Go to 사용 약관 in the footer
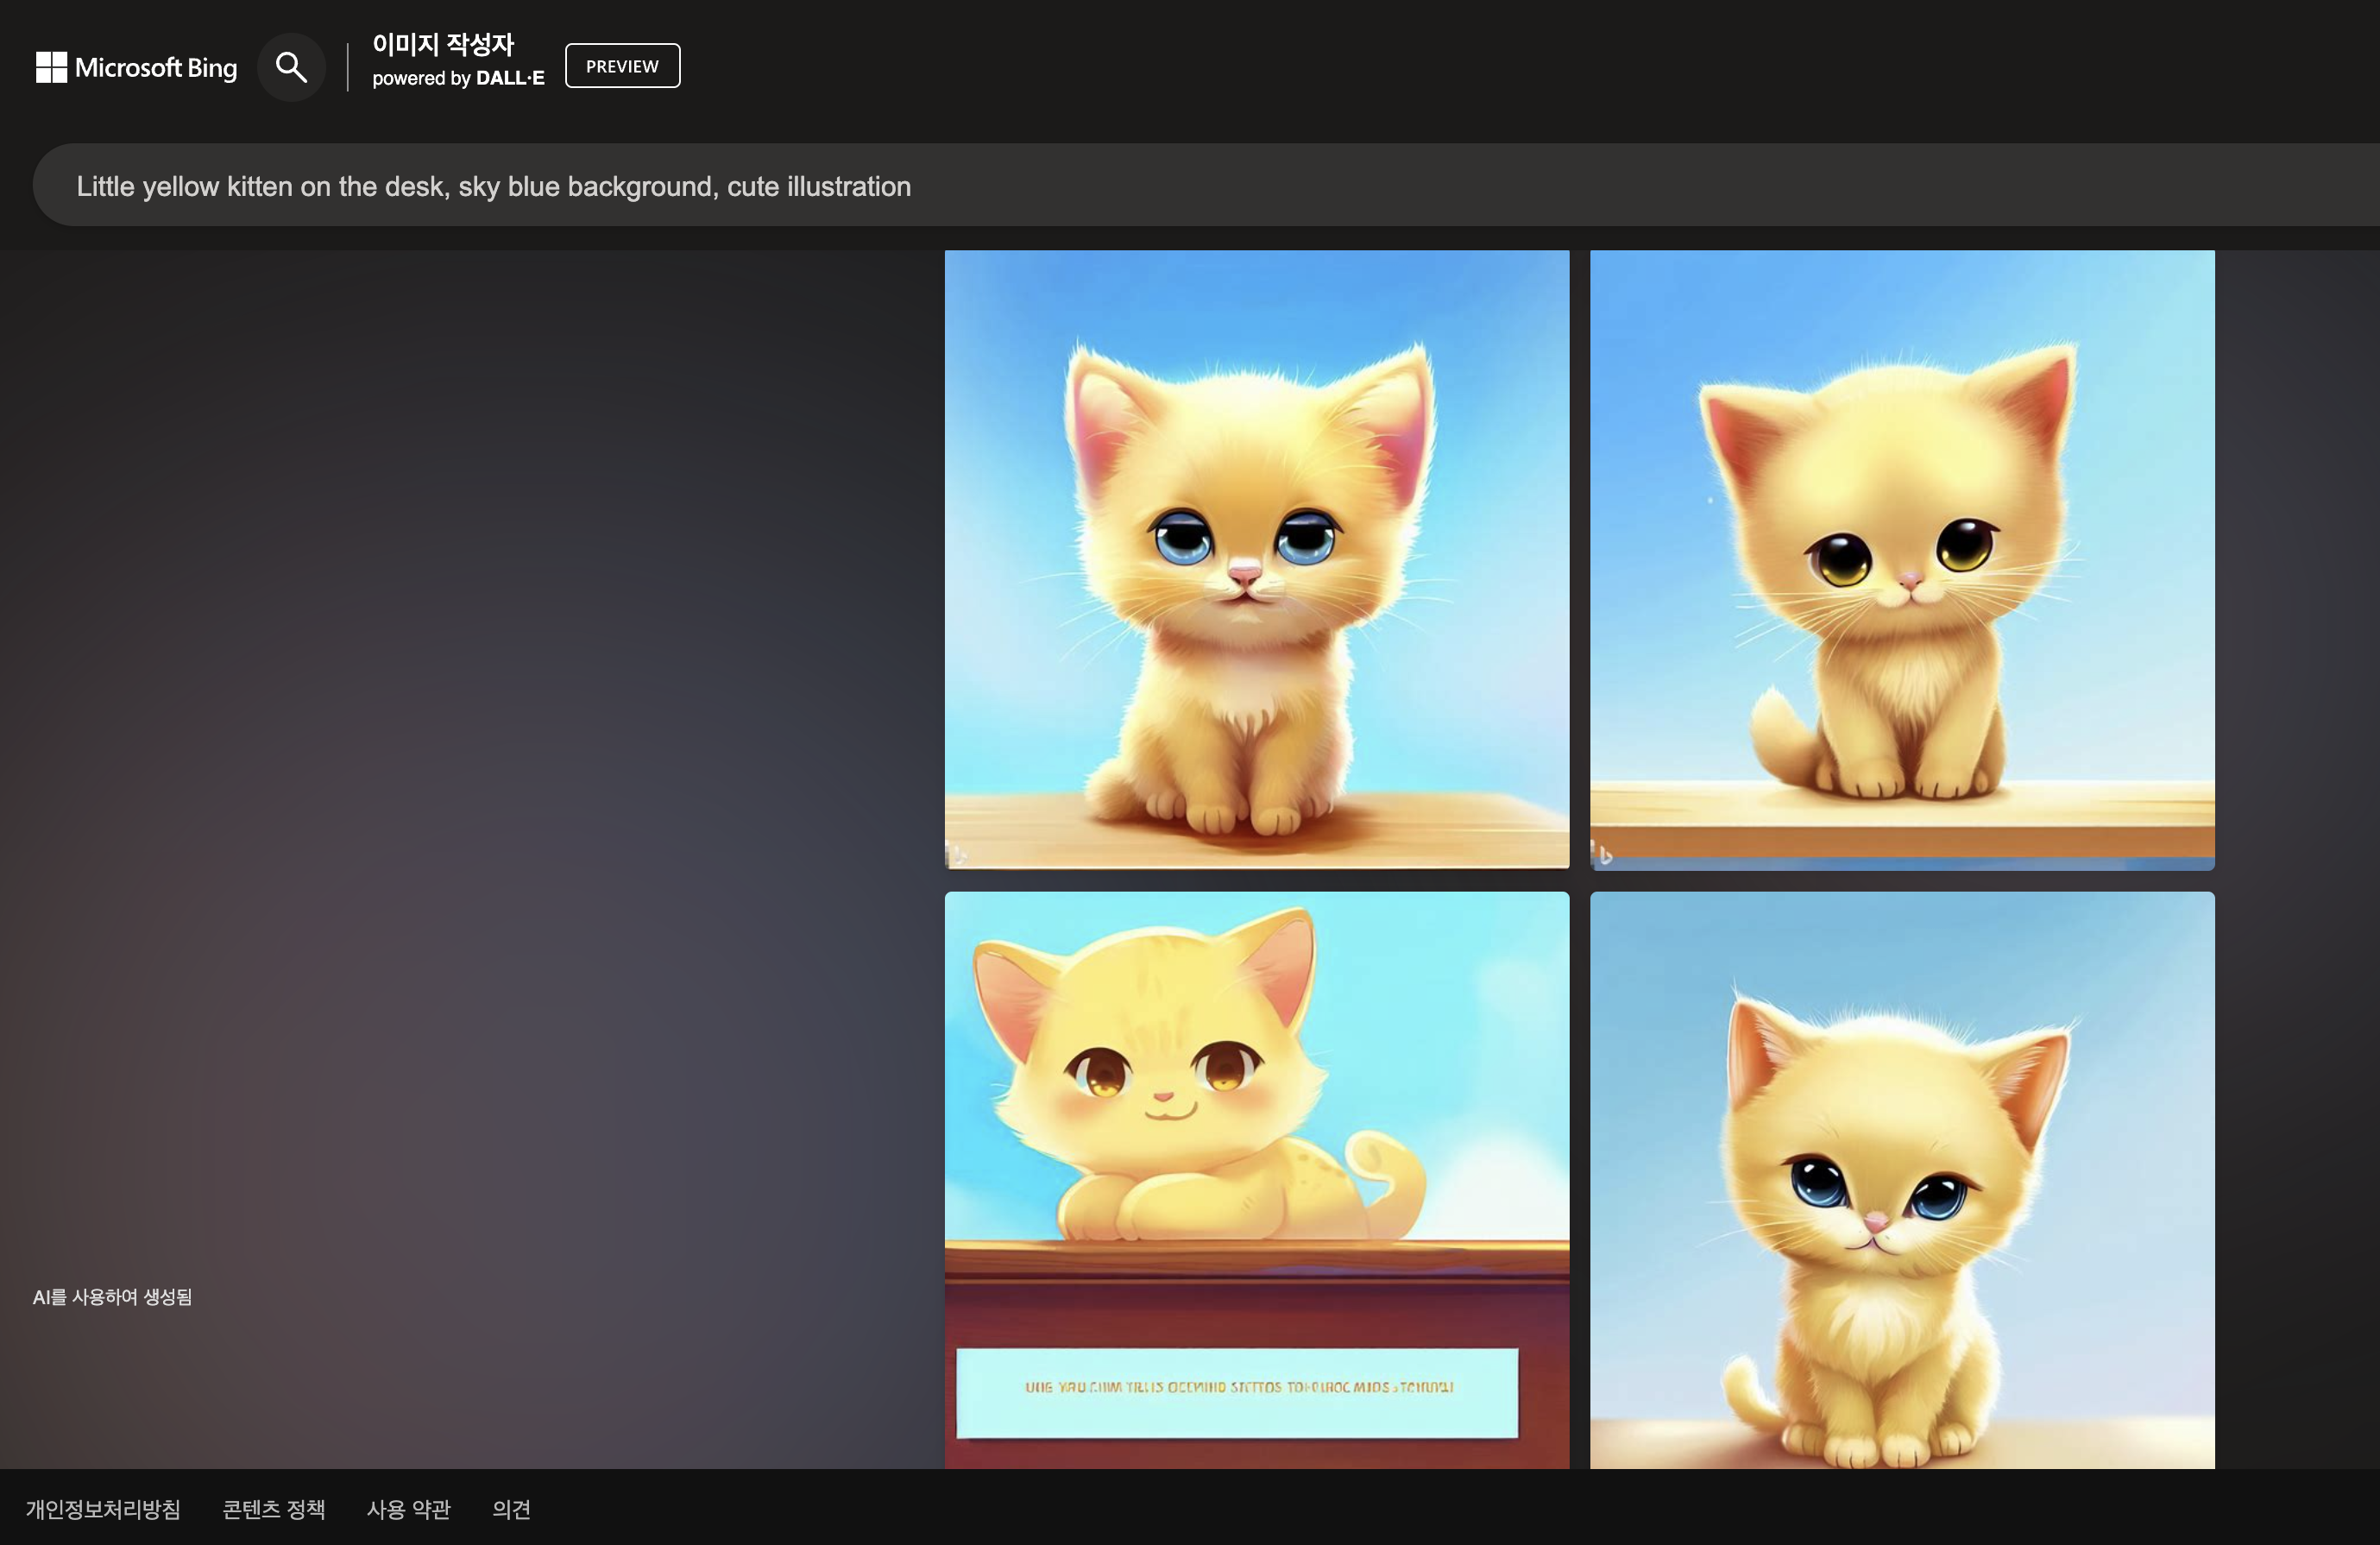This screenshot has width=2380, height=1545. [408, 1509]
